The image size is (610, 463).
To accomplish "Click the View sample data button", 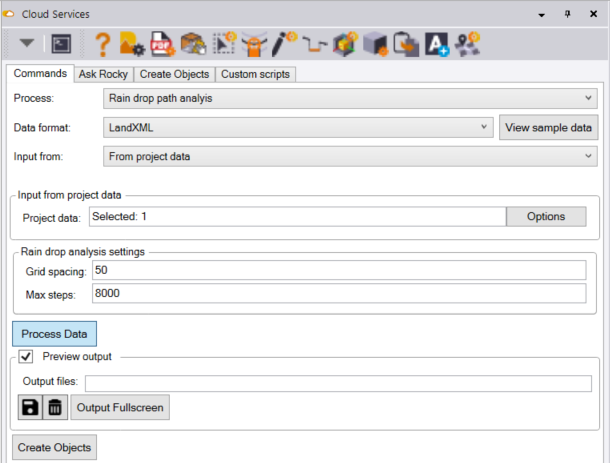I will (549, 128).
